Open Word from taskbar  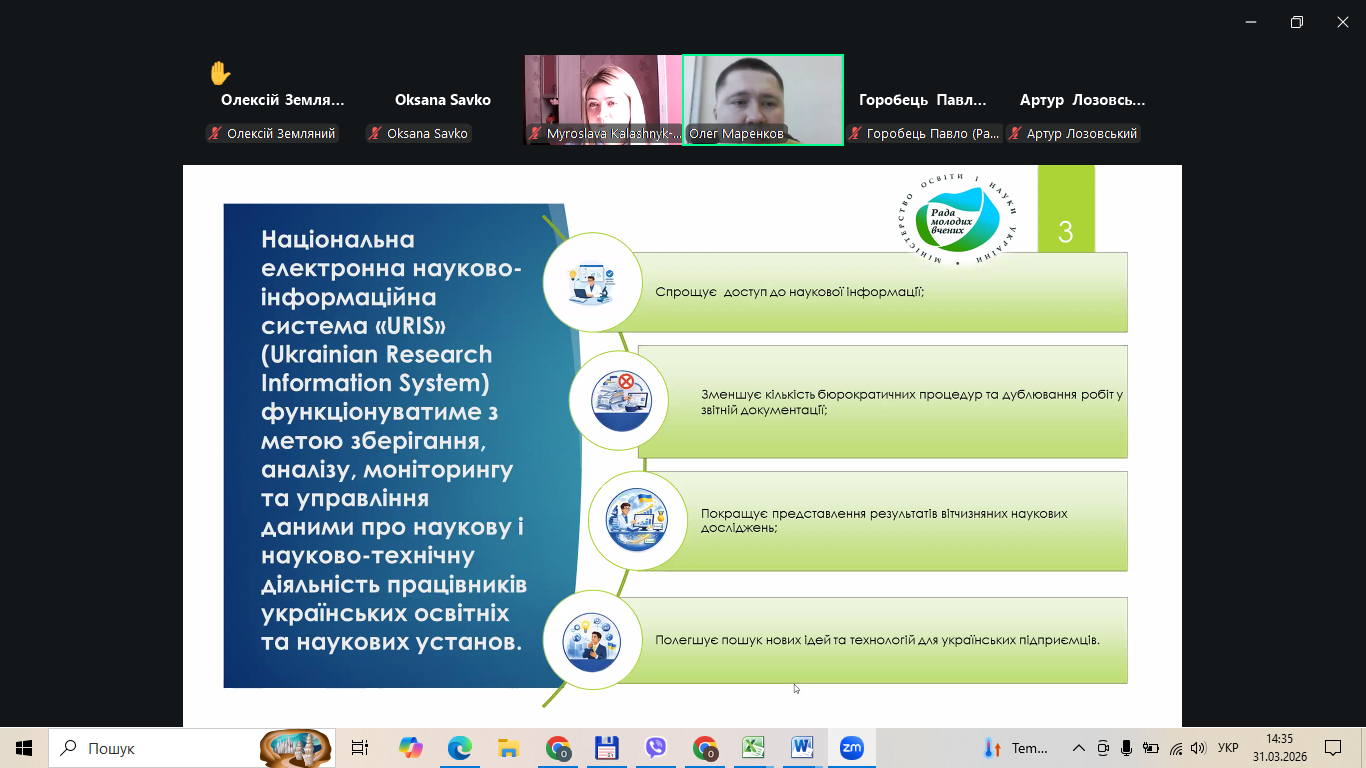803,748
